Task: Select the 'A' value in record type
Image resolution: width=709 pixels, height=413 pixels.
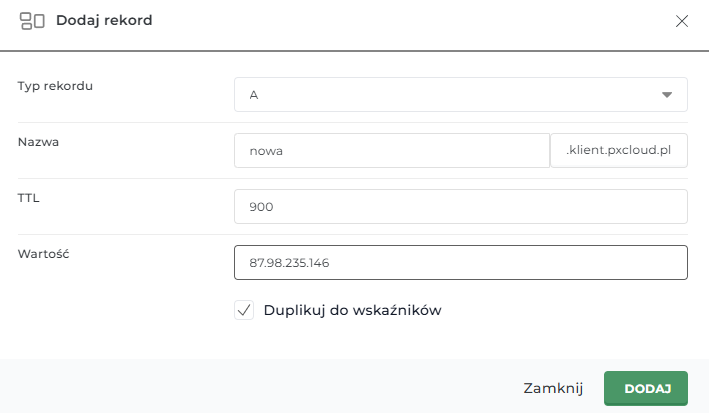Action: pos(255,95)
